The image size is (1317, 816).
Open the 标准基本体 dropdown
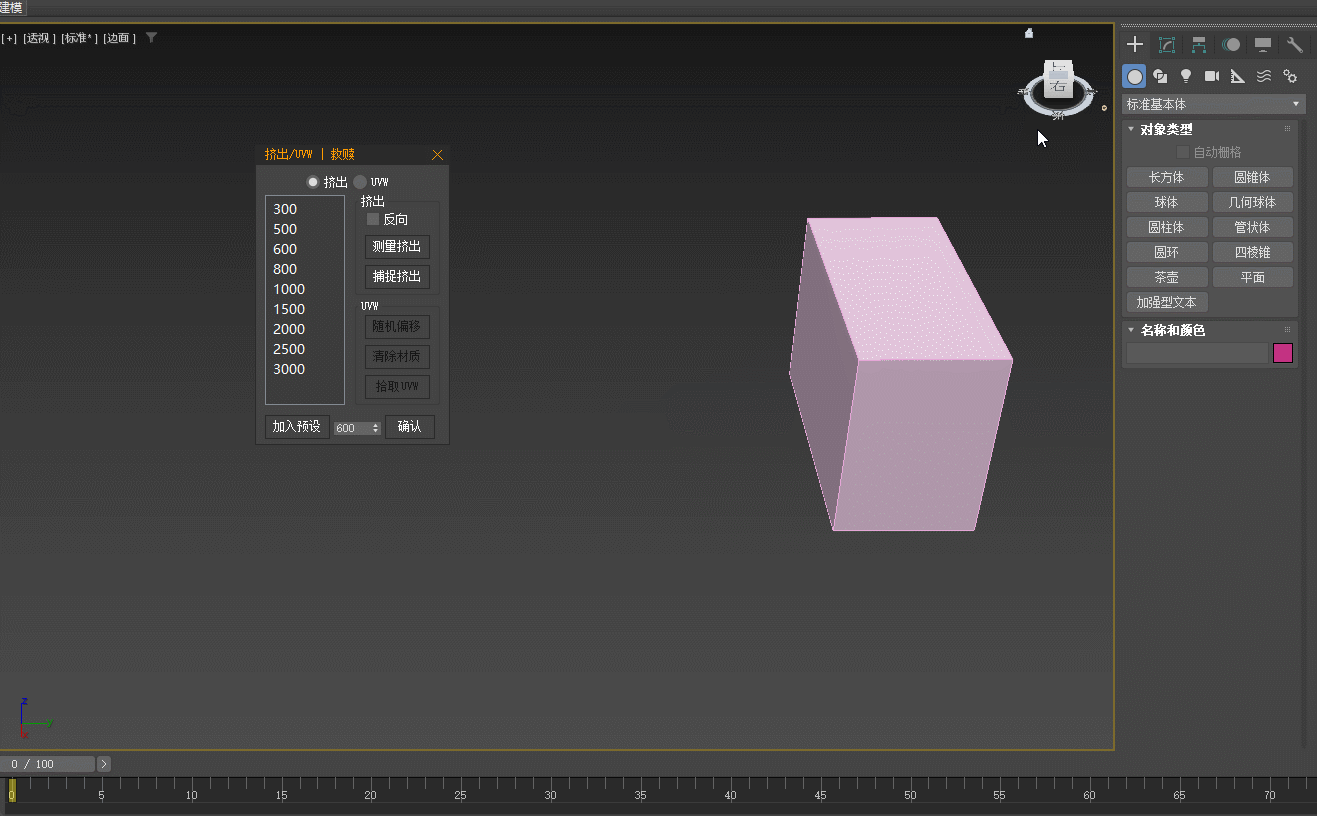tap(1213, 104)
